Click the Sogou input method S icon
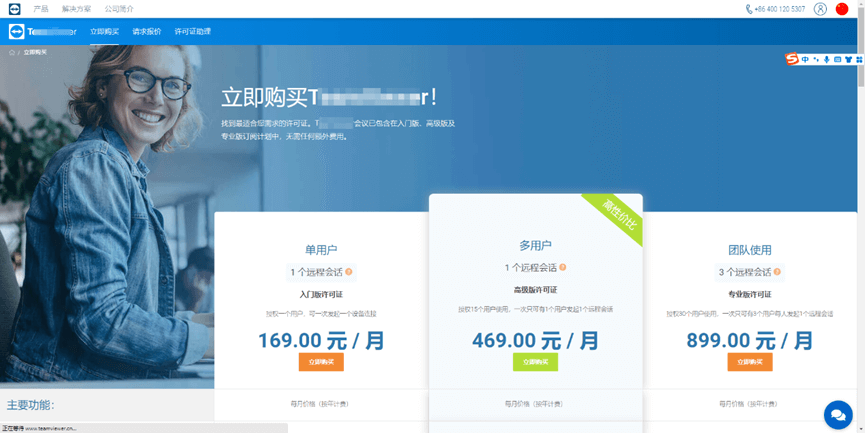865x433 pixels. coord(792,59)
